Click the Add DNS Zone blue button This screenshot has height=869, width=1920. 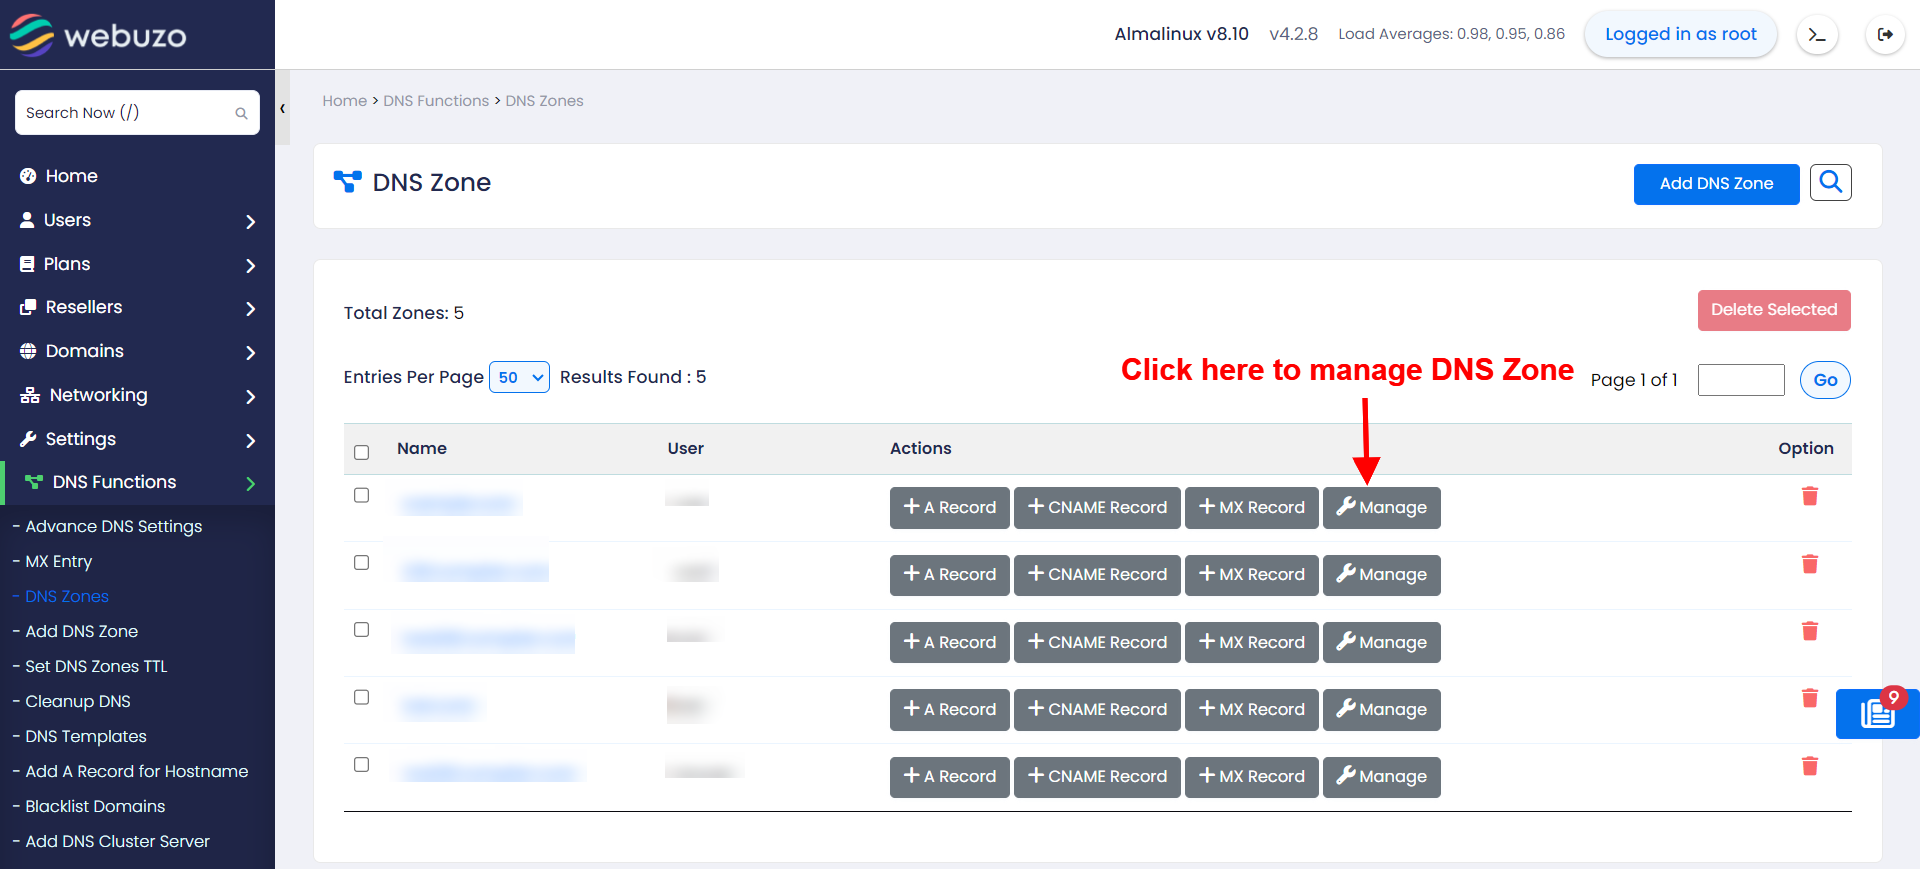1716,184
